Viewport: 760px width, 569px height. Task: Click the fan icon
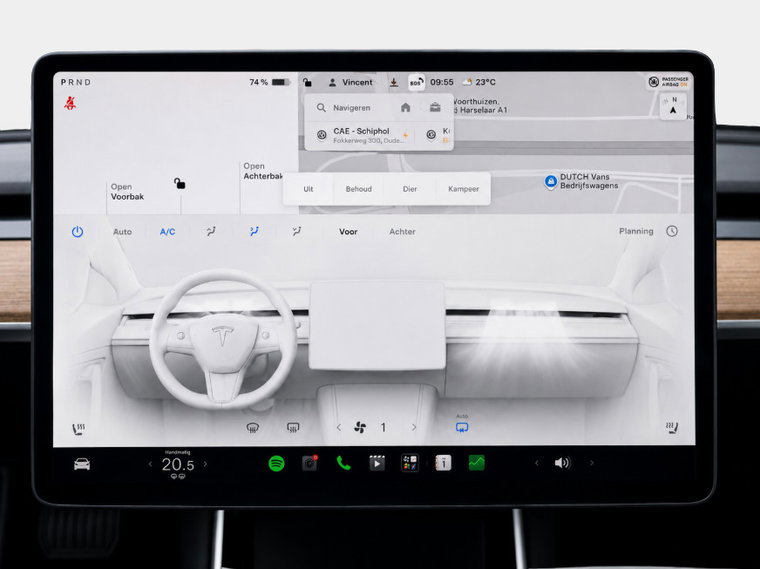click(x=360, y=427)
